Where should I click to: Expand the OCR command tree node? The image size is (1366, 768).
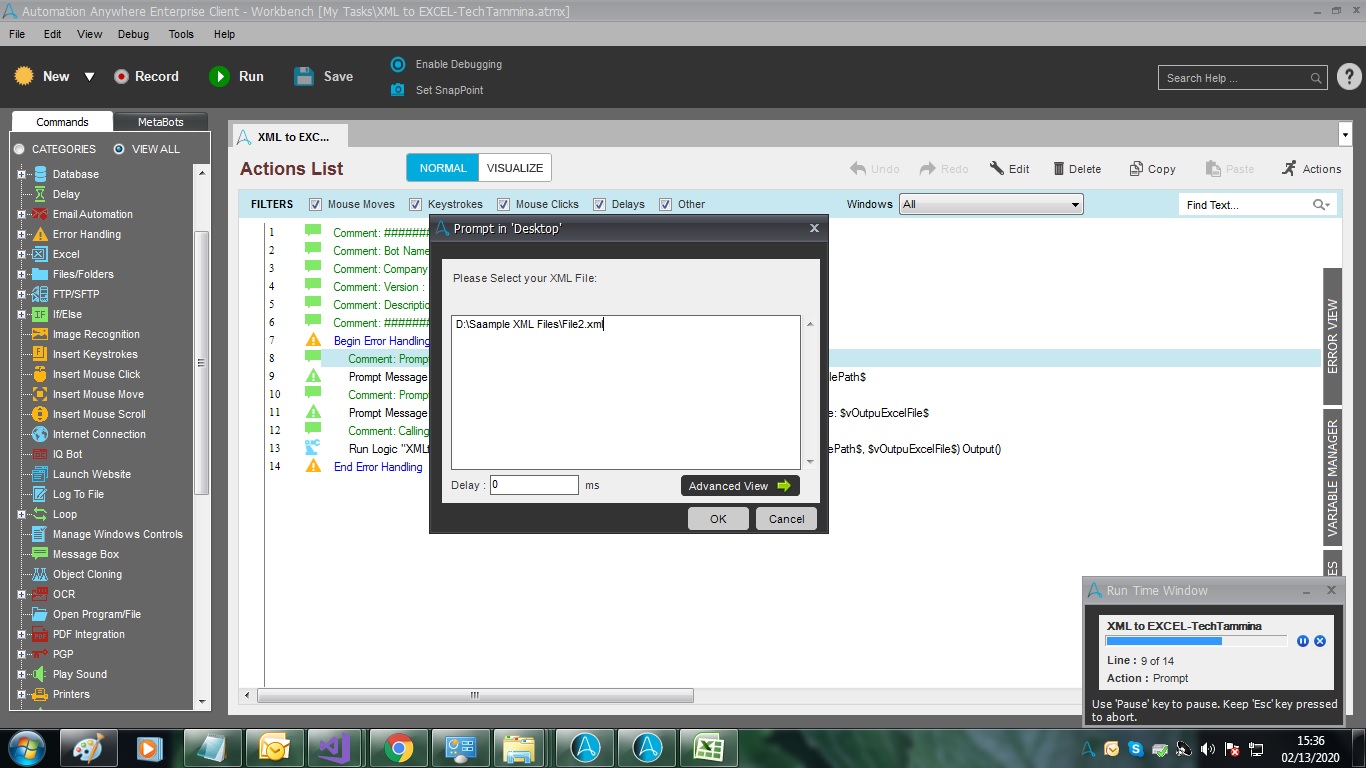pos(21,594)
